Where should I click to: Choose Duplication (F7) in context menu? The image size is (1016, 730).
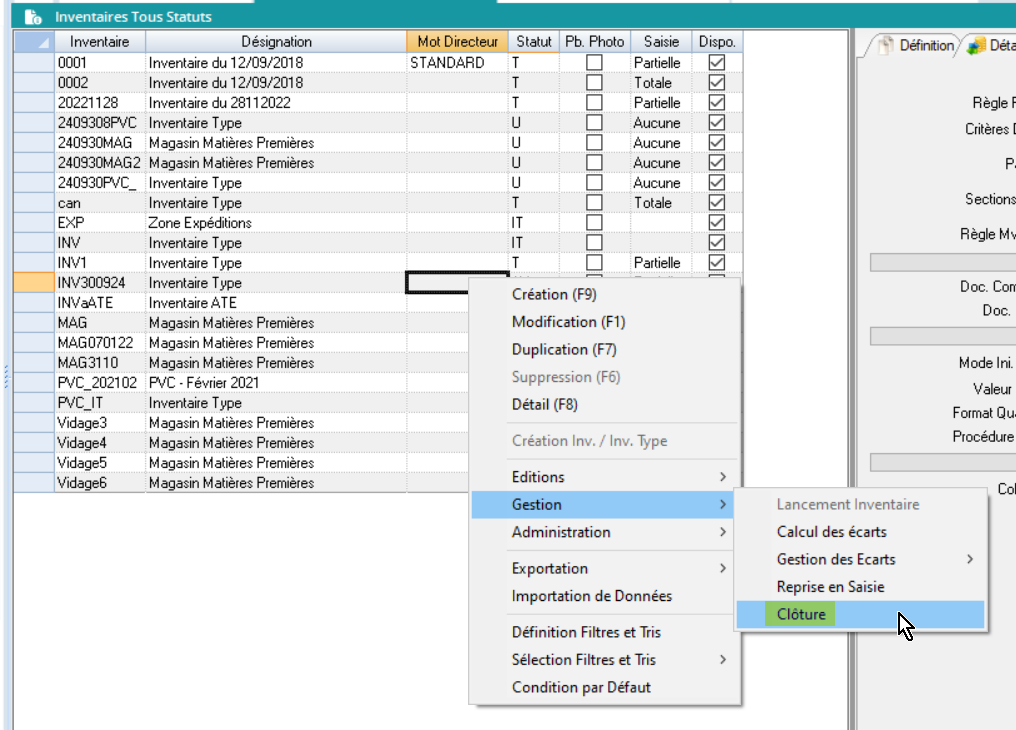click(563, 350)
